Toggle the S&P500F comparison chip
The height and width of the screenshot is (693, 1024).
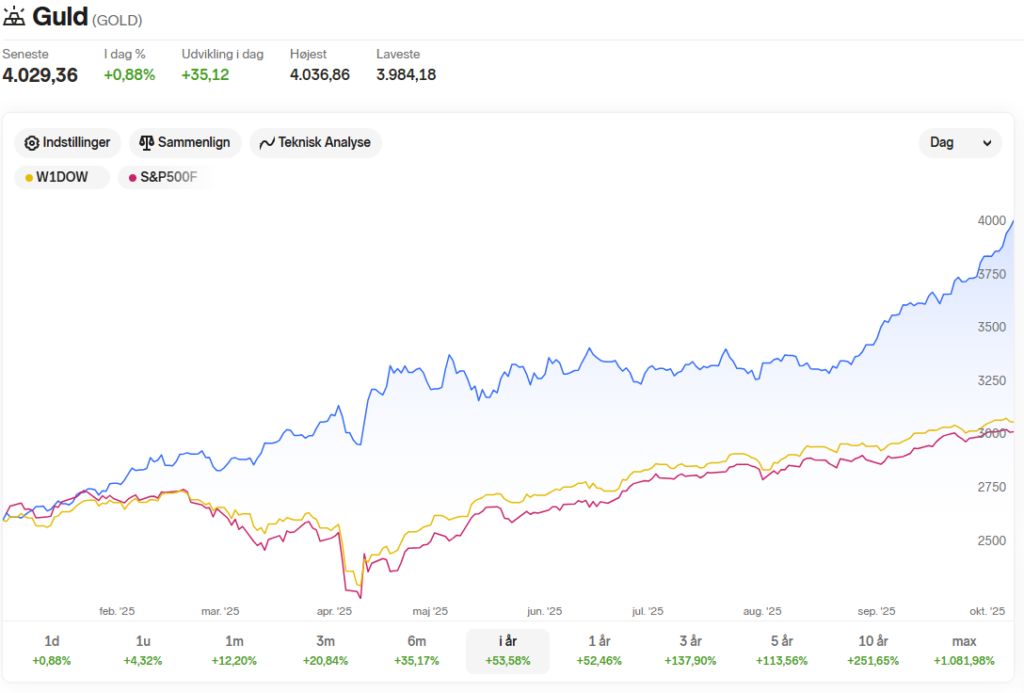point(167,177)
